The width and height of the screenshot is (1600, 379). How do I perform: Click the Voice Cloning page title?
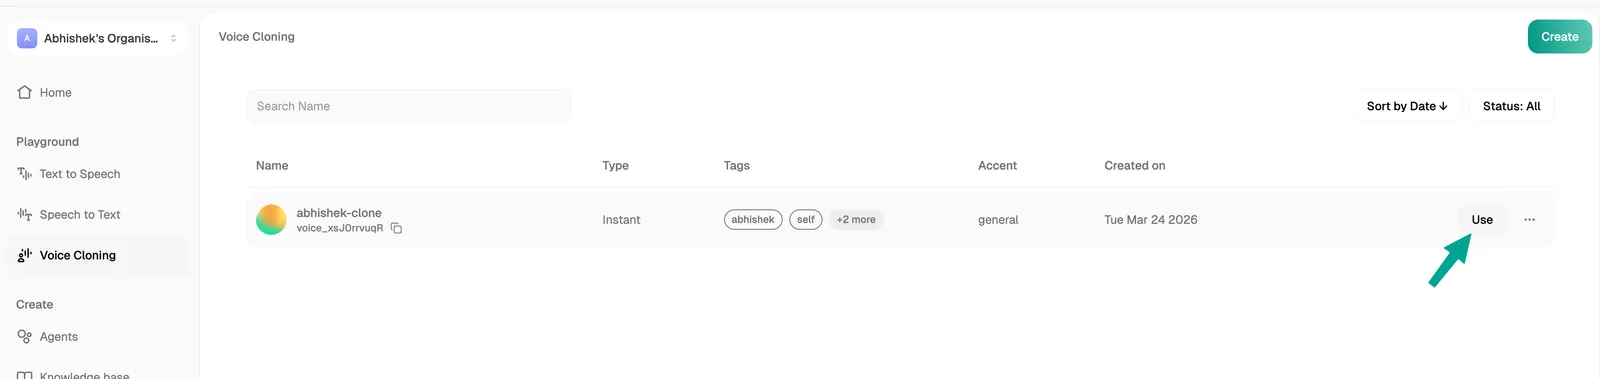tap(257, 37)
